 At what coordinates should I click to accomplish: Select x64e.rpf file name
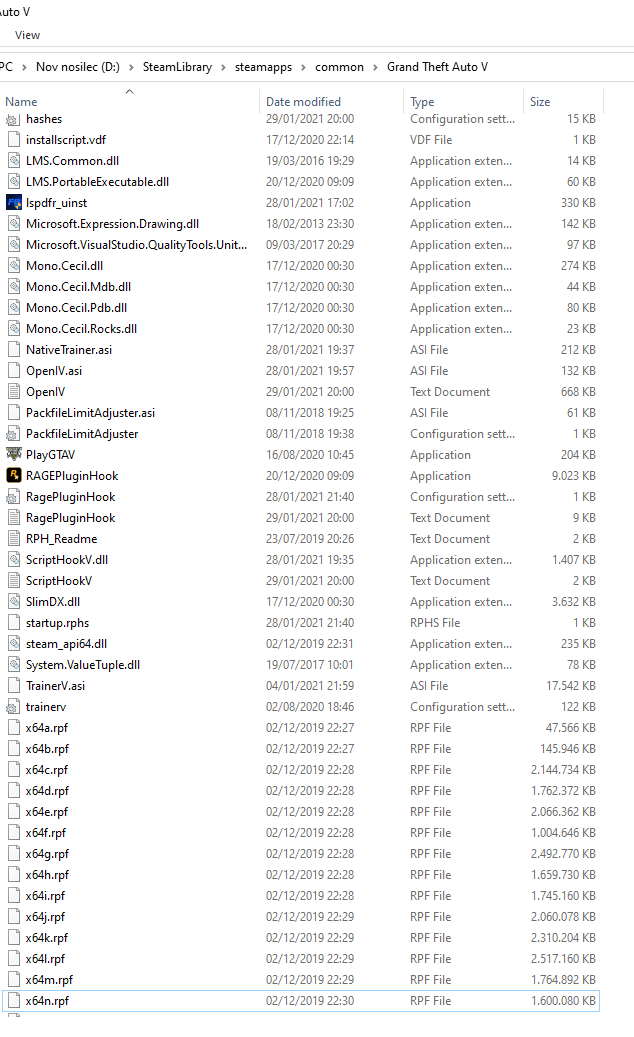47,811
